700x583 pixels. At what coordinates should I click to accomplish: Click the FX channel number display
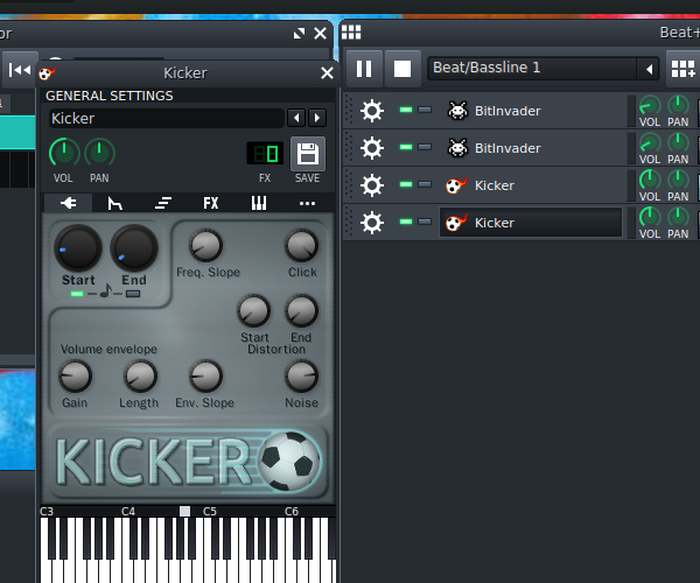tap(265, 154)
